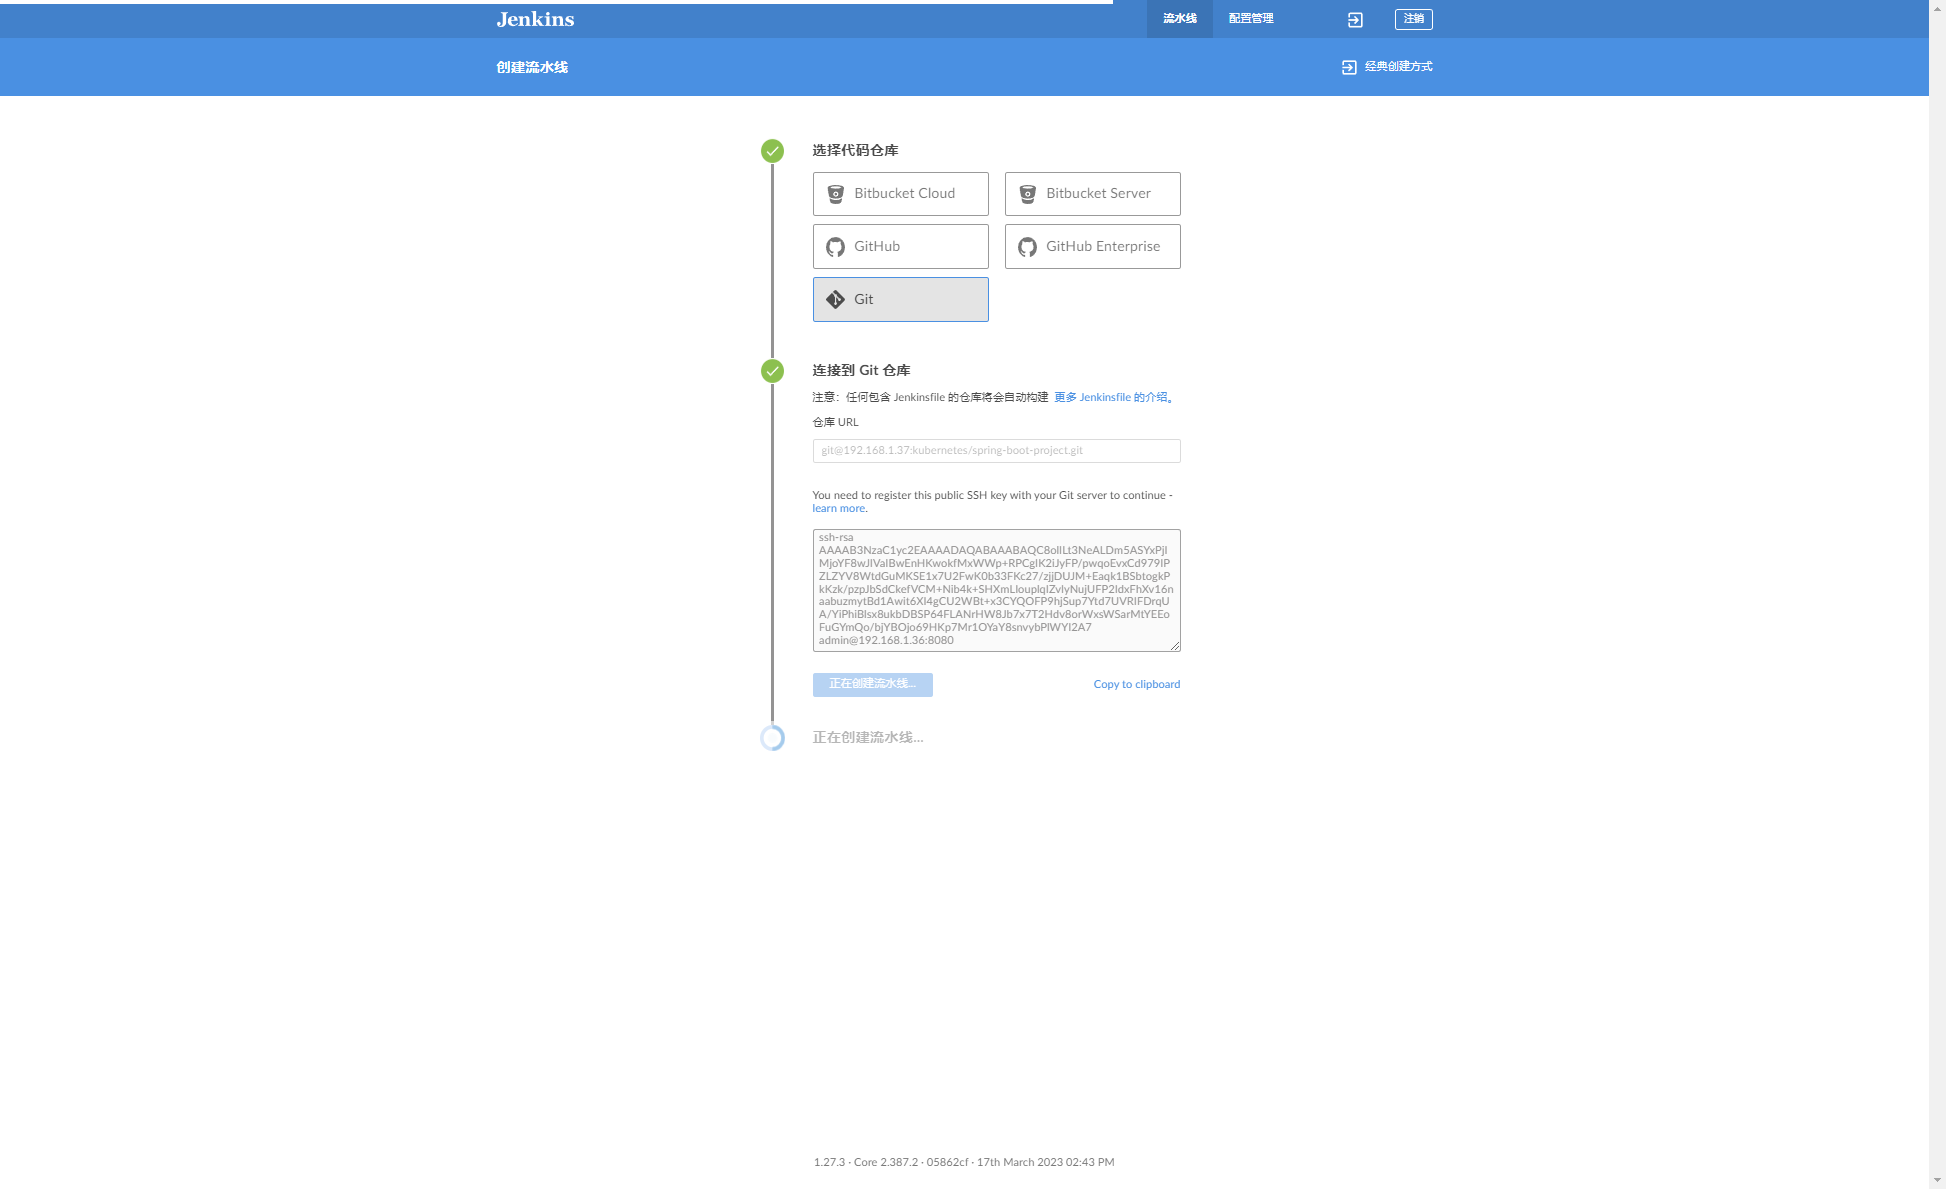The width and height of the screenshot is (1946, 1189).
Task: Click the octocat icon in the GitHub option
Action: pos(836,247)
